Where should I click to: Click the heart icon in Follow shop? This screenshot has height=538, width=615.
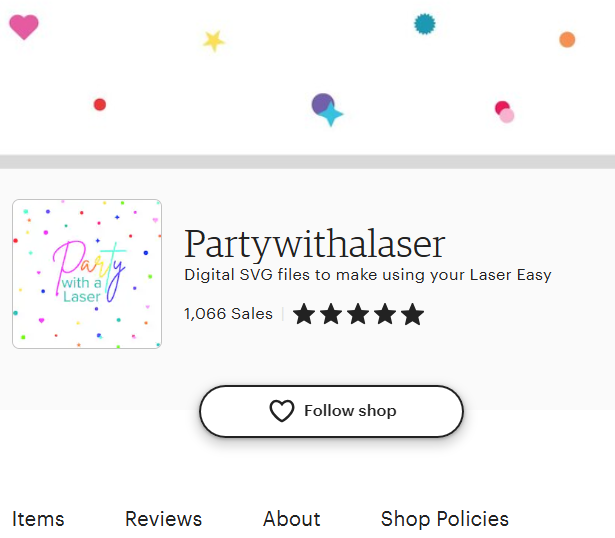point(282,411)
